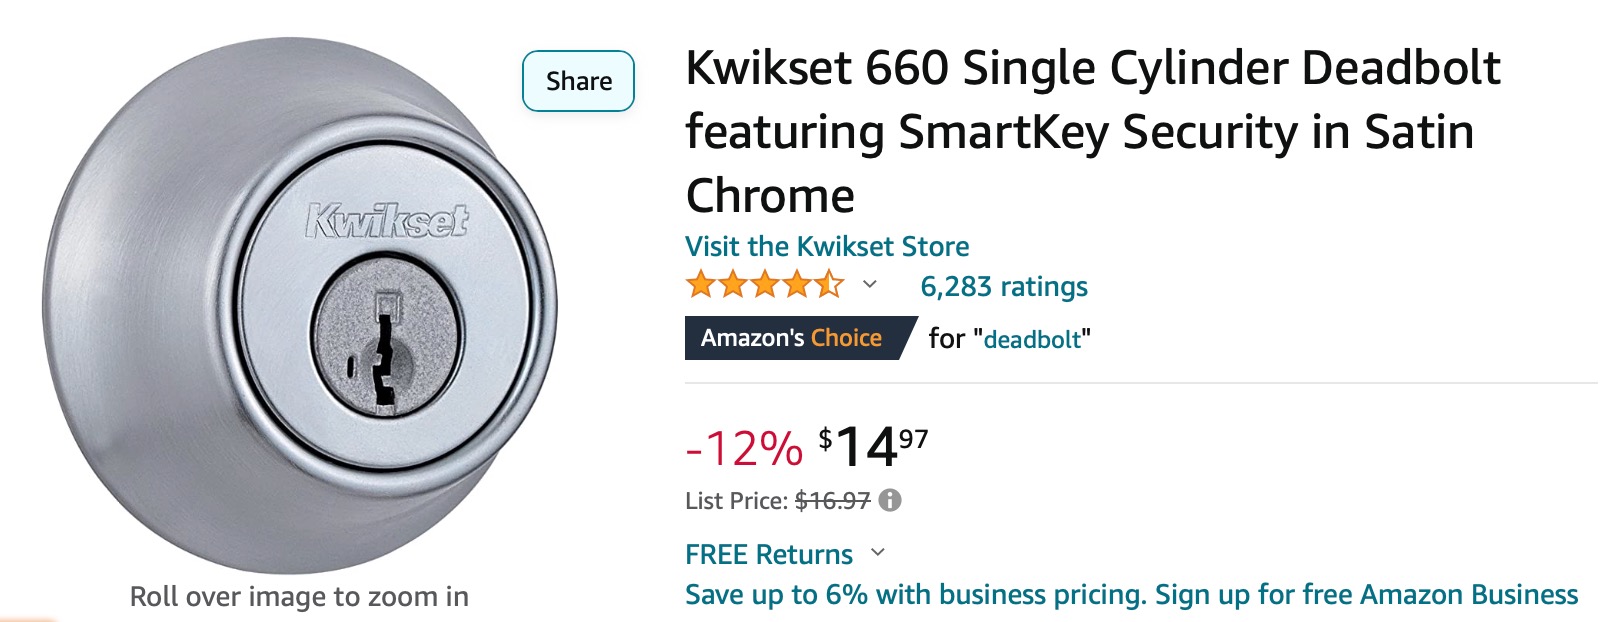The height and width of the screenshot is (622, 1618).
Task: Click the satin chrome deadbolt product image
Action: tap(300, 305)
